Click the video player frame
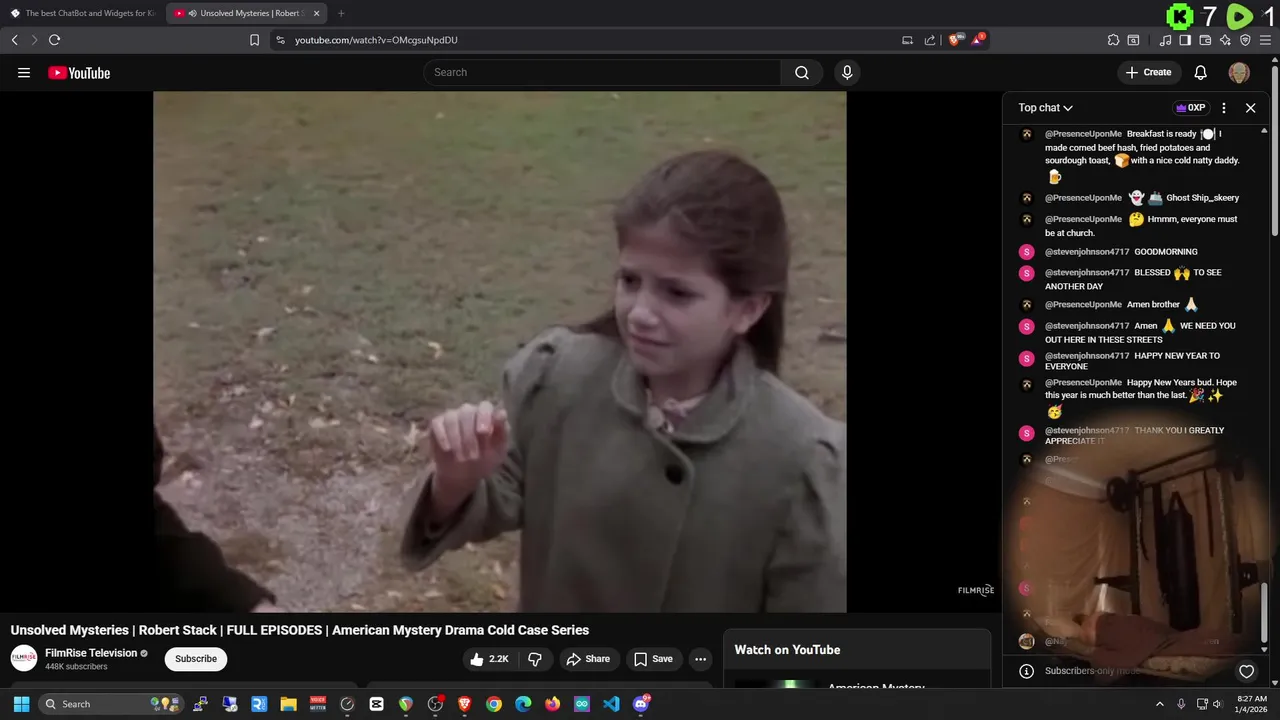Viewport: 1280px width, 720px height. (x=499, y=352)
